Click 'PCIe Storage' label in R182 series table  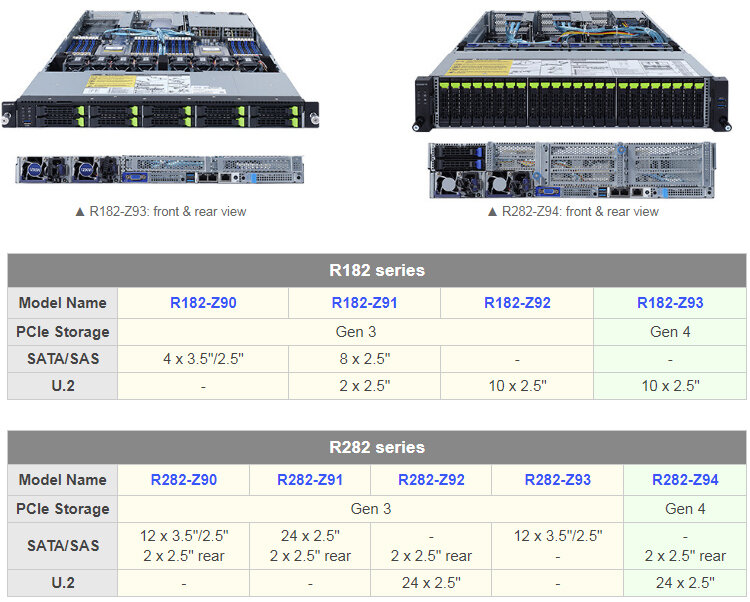[63, 331]
